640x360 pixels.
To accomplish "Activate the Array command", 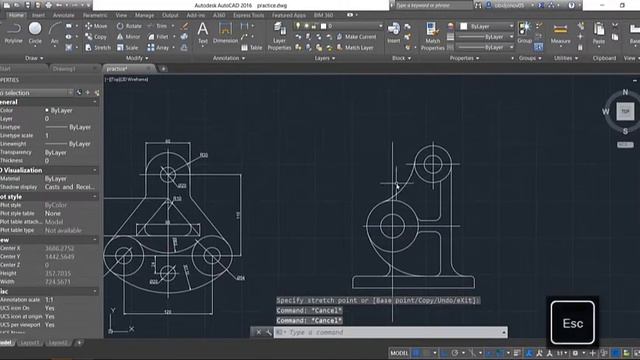I will point(158,48).
